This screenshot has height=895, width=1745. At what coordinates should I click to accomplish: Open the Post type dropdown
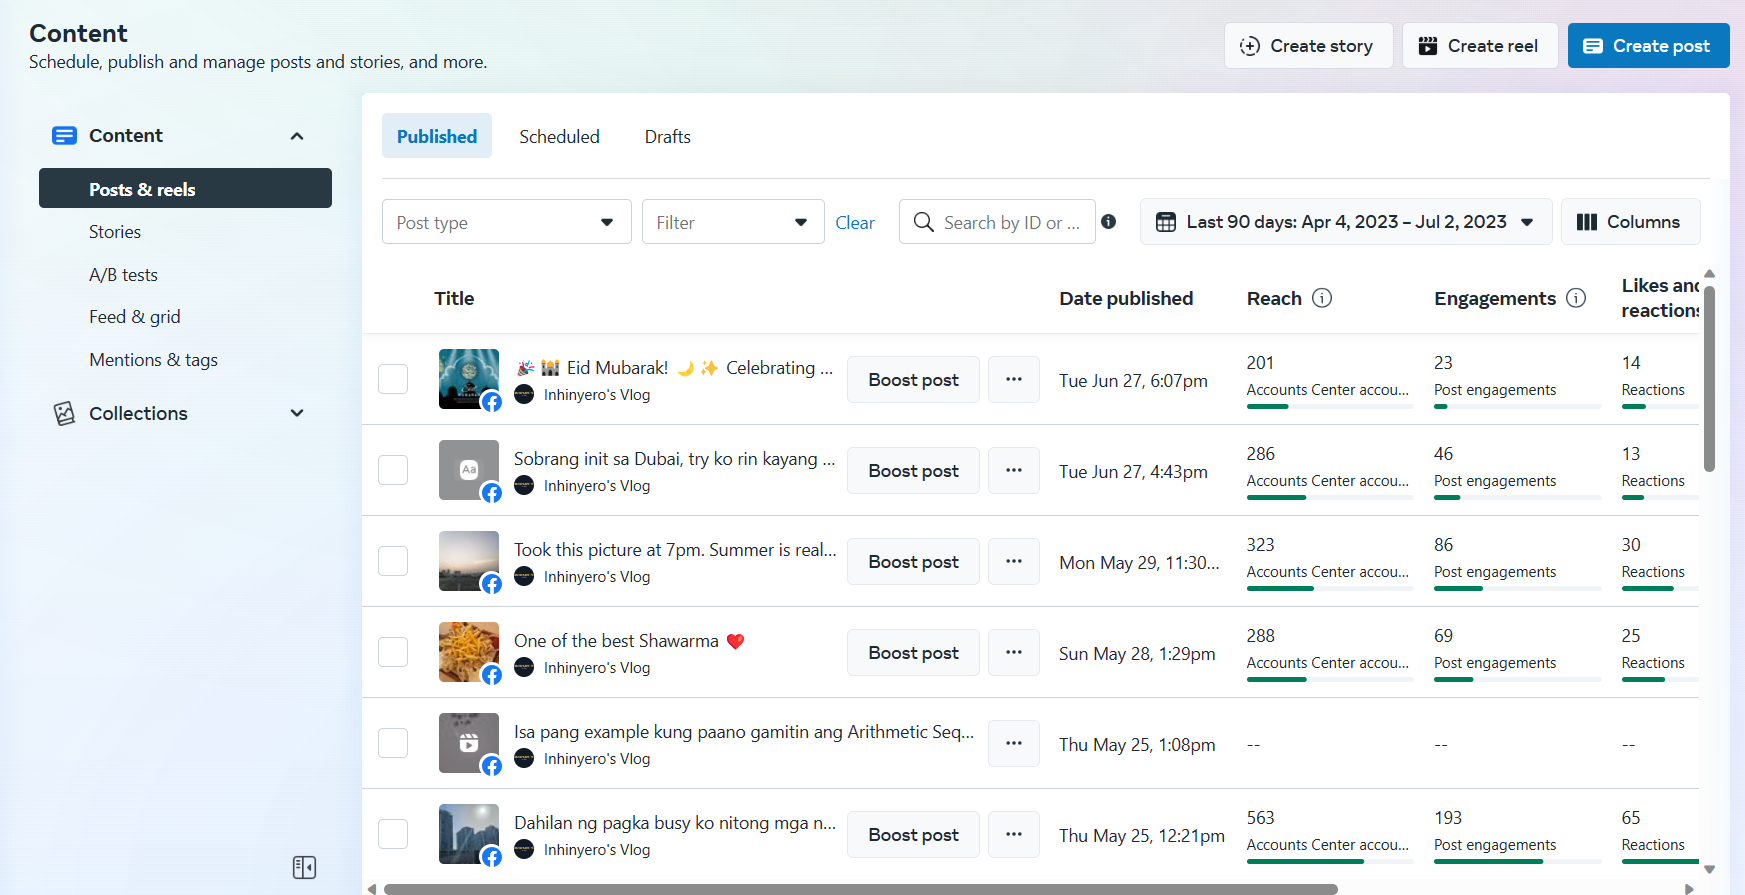506,222
